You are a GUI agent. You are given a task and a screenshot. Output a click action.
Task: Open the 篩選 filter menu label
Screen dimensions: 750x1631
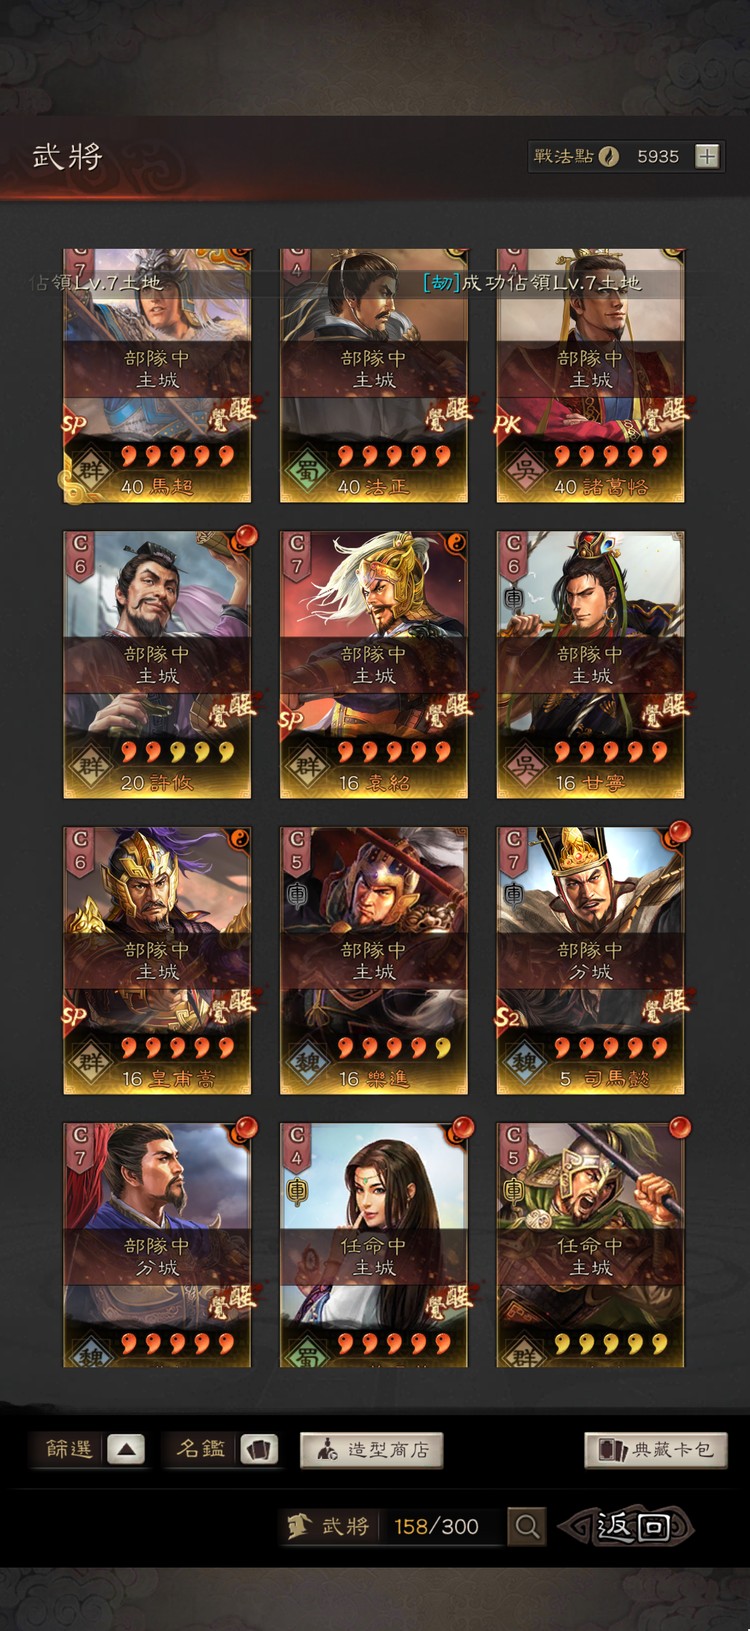click(69, 1449)
